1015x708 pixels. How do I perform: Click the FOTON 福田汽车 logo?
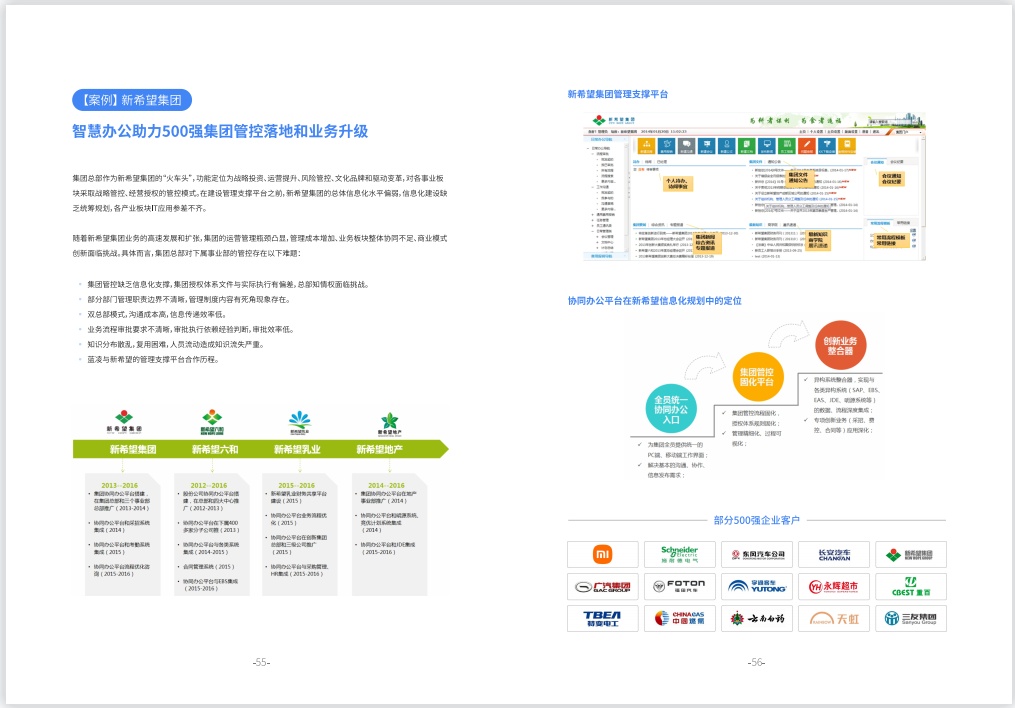click(680, 586)
